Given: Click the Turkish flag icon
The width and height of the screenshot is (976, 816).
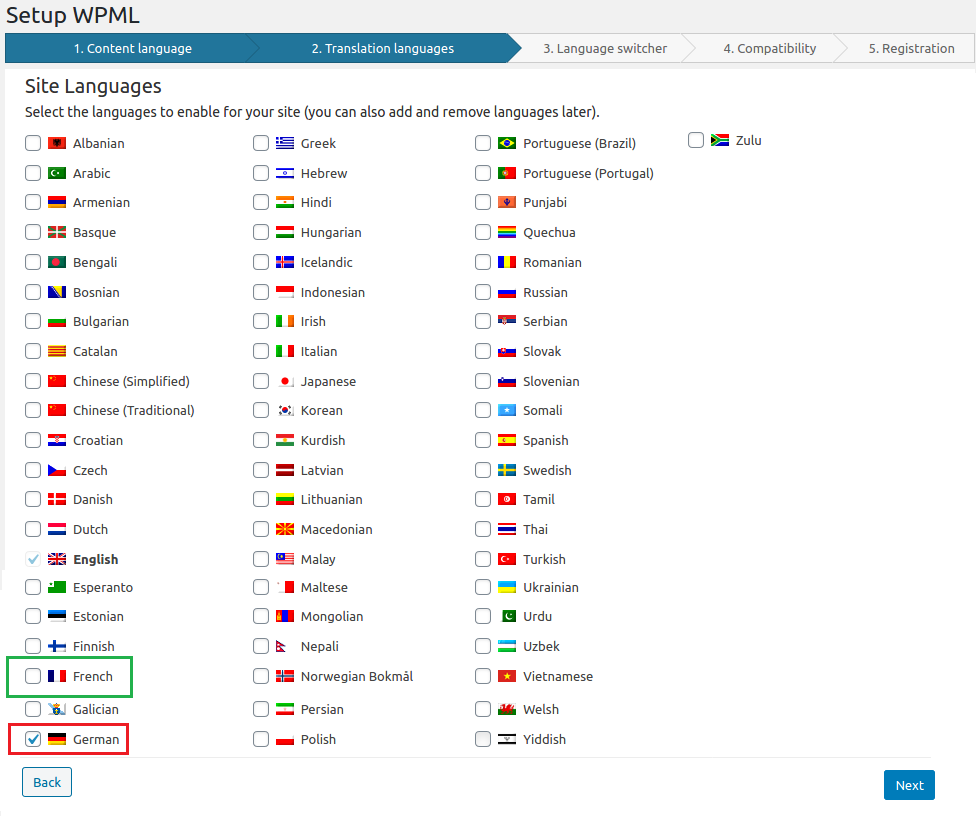Looking at the screenshot, I should pyautogui.click(x=508, y=560).
